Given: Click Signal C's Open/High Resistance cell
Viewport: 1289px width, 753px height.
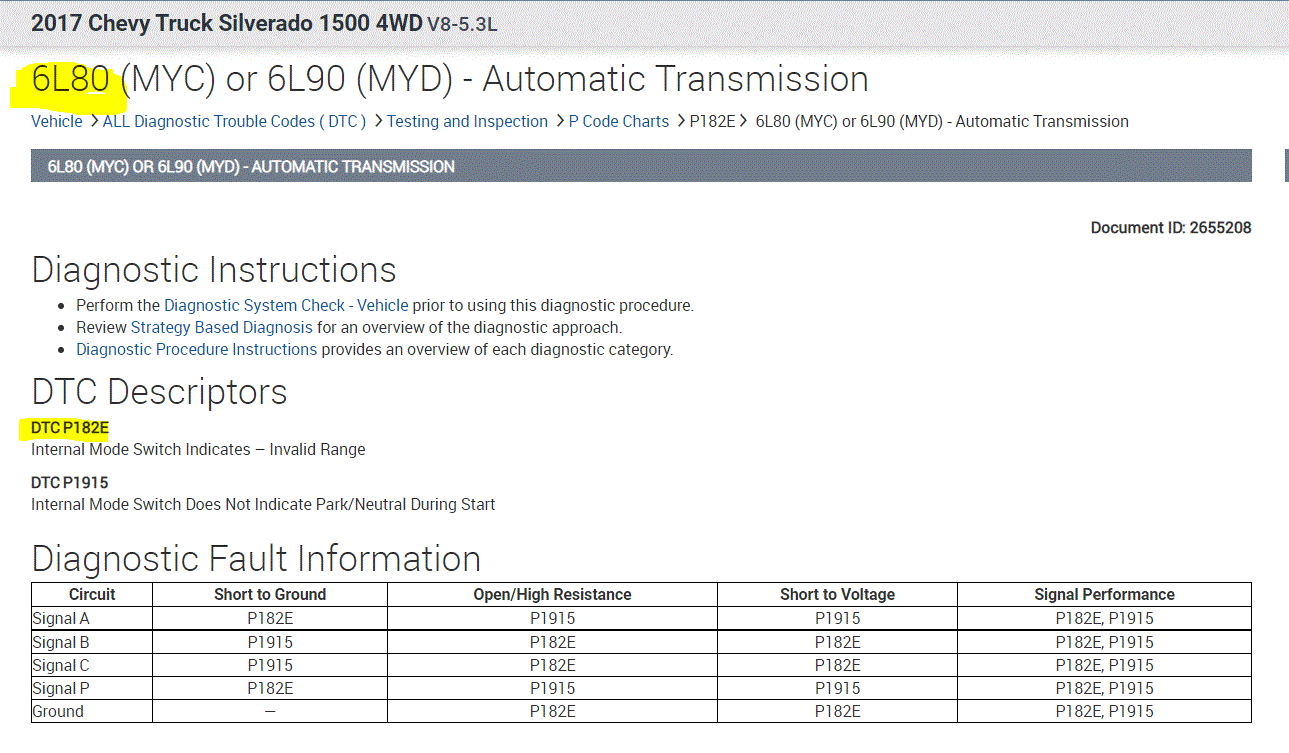Looking at the screenshot, I should pyautogui.click(x=552, y=665).
